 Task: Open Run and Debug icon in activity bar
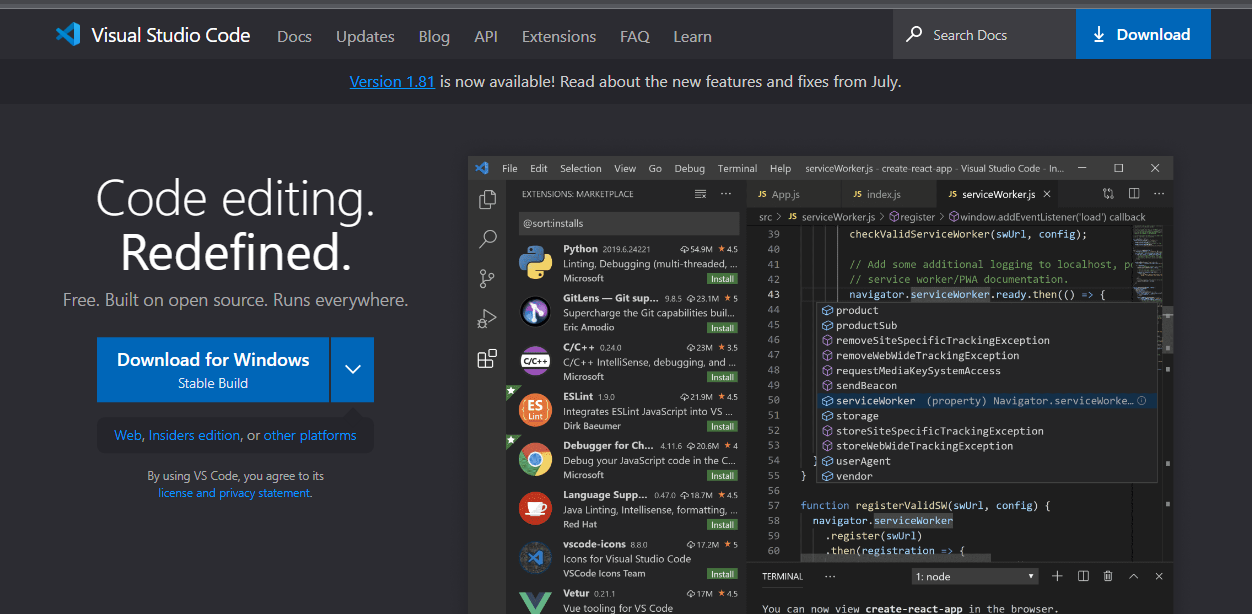point(487,319)
